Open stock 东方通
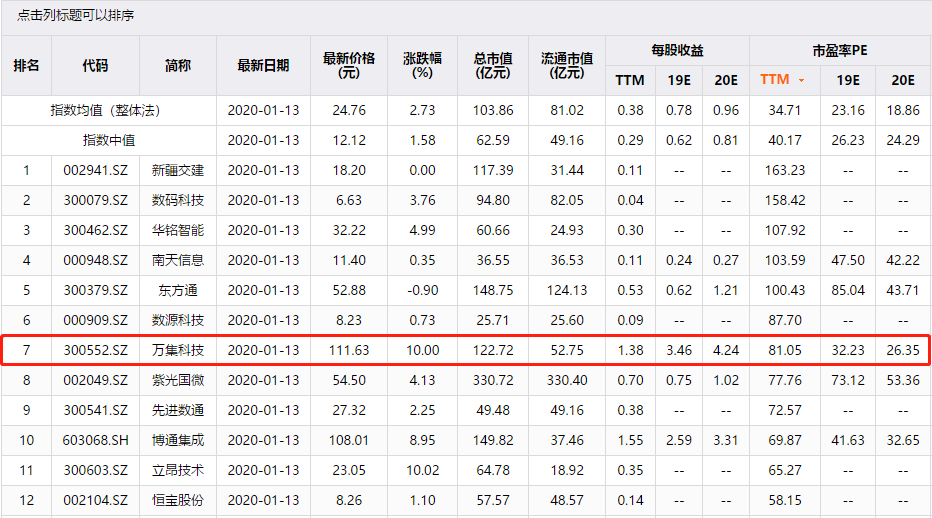This screenshot has width=932, height=518. [x=178, y=290]
